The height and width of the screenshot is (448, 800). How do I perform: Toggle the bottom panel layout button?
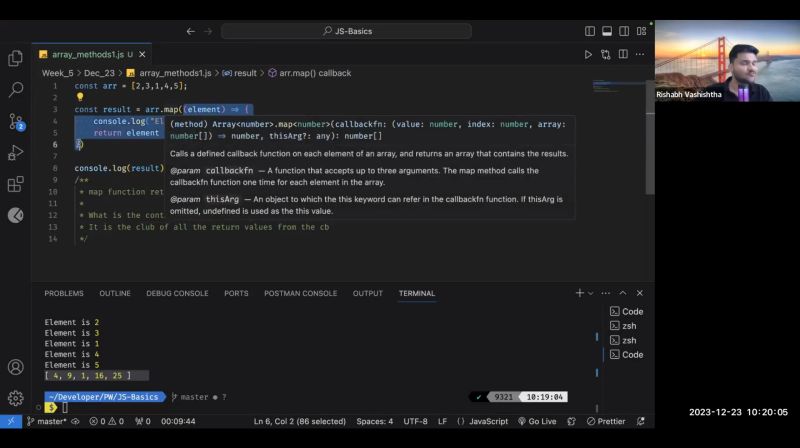(x=606, y=31)
